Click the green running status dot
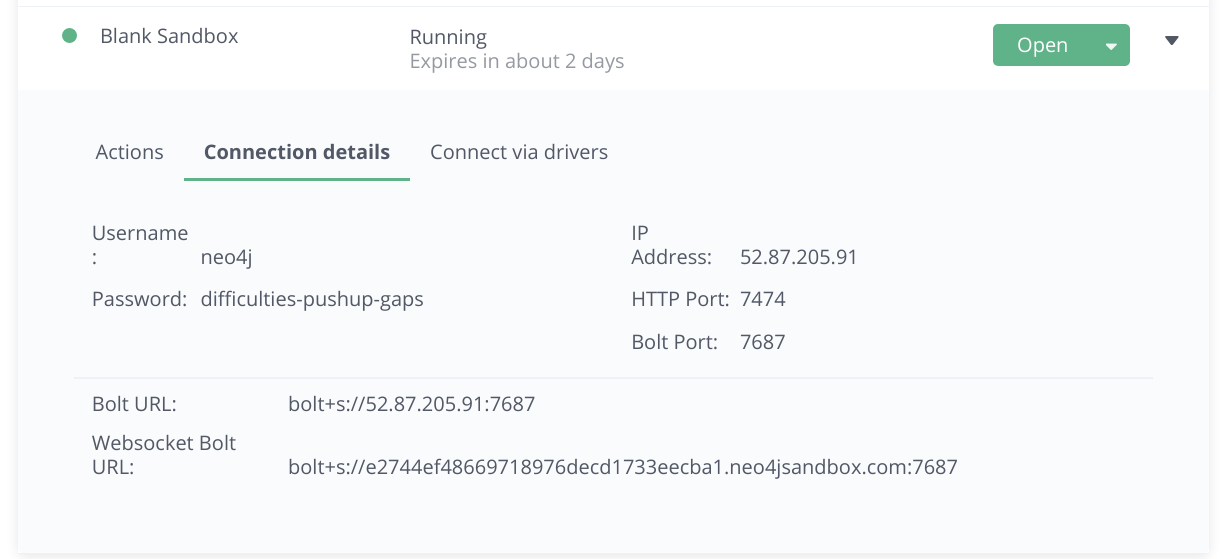Screen dimensions: 1229x559 [70, 36]
